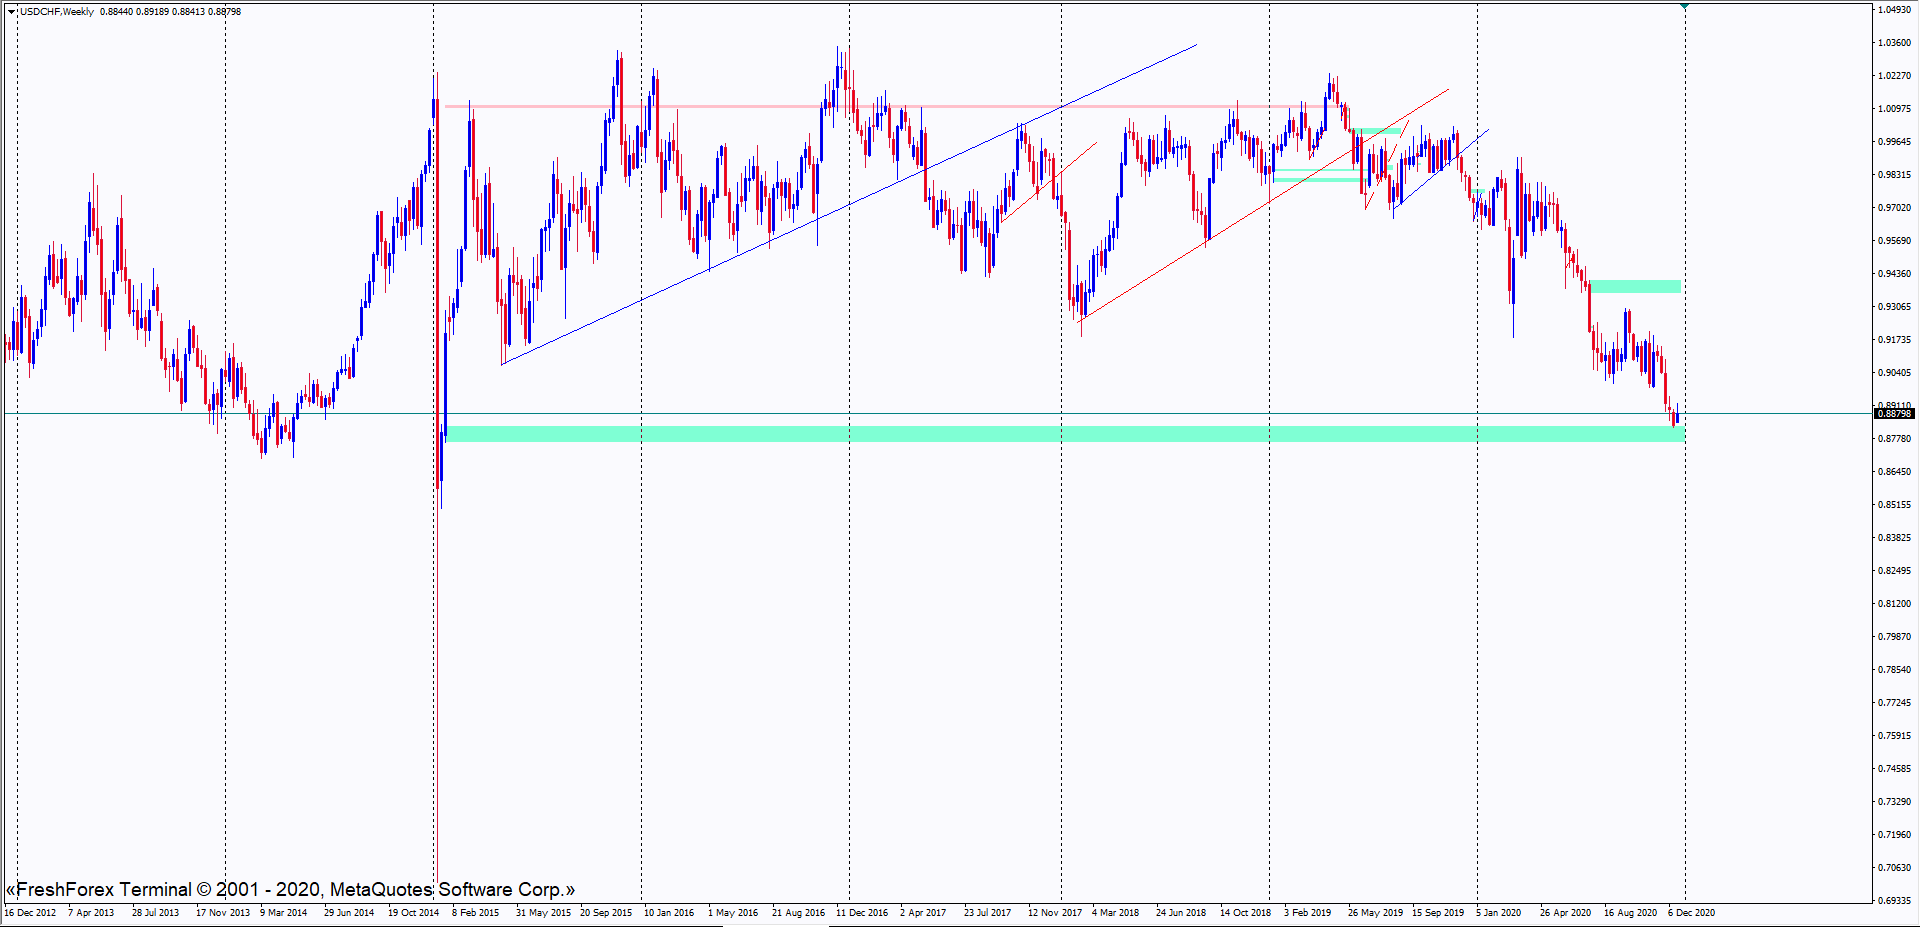1920x927 pixels.
Task: Click the 5 Jan 2020 date label
Action: pos(1498,913)
